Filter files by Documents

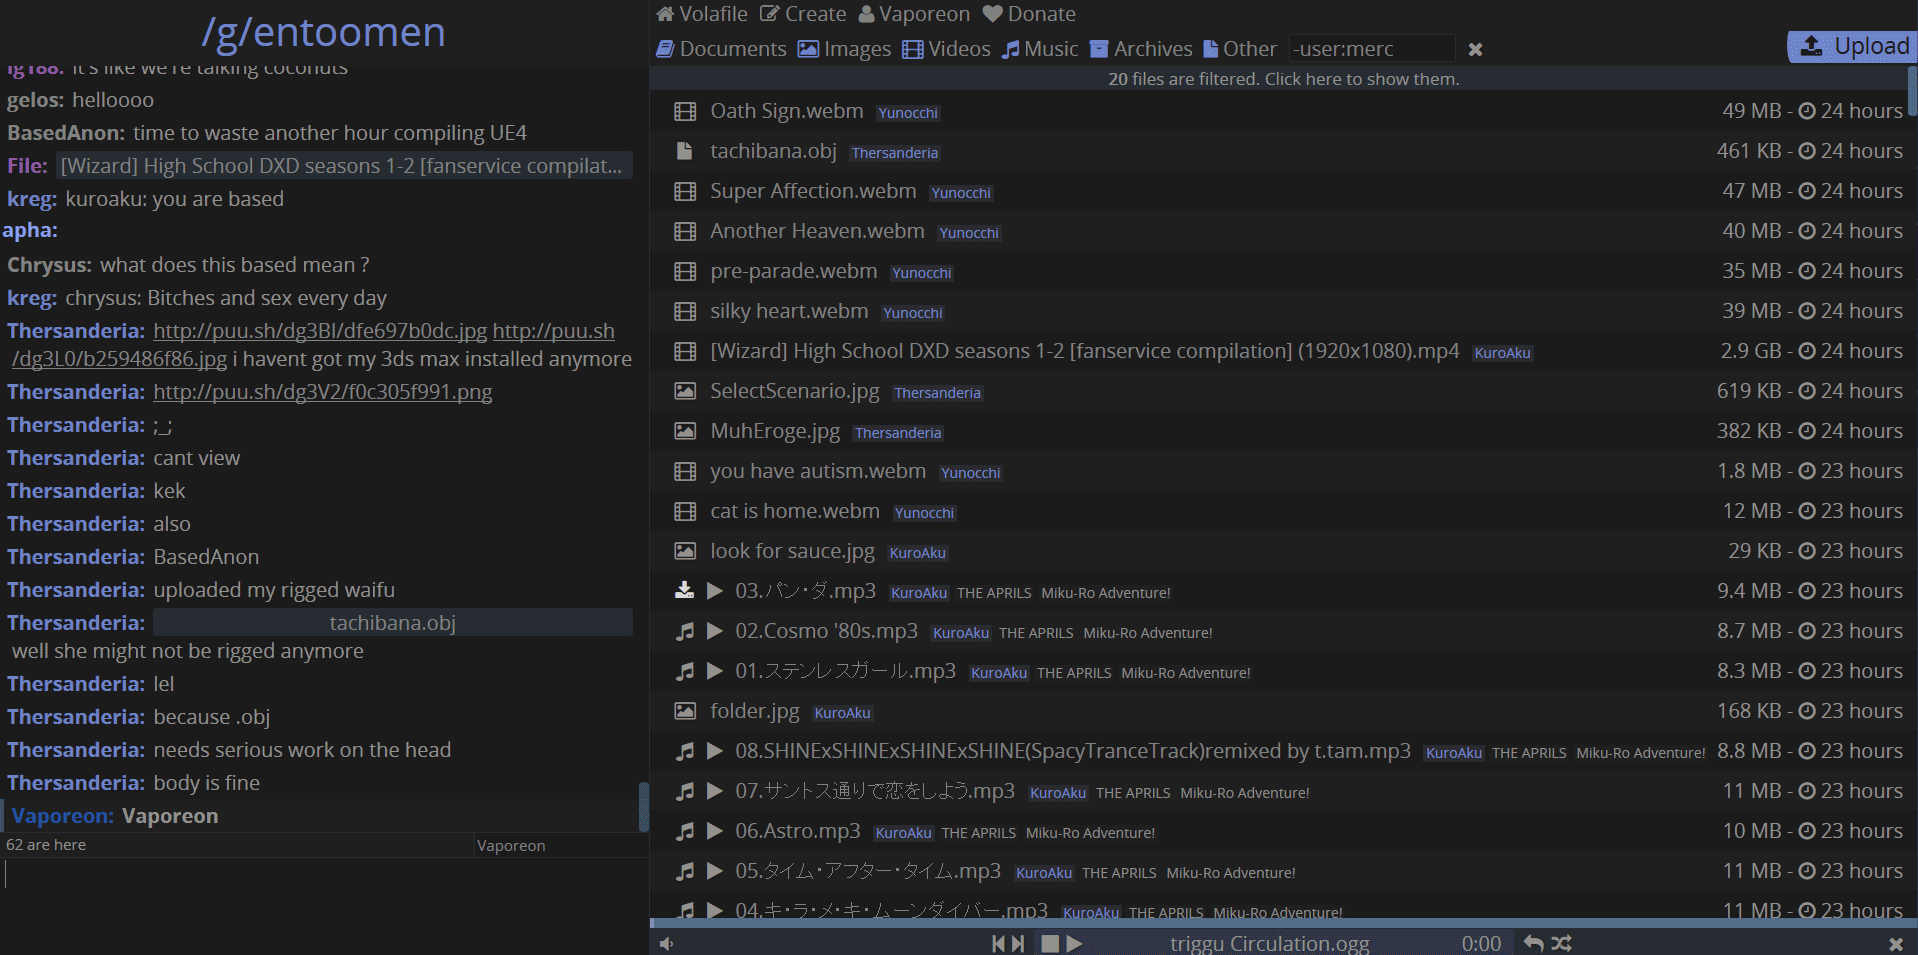(x=721, y=49)
